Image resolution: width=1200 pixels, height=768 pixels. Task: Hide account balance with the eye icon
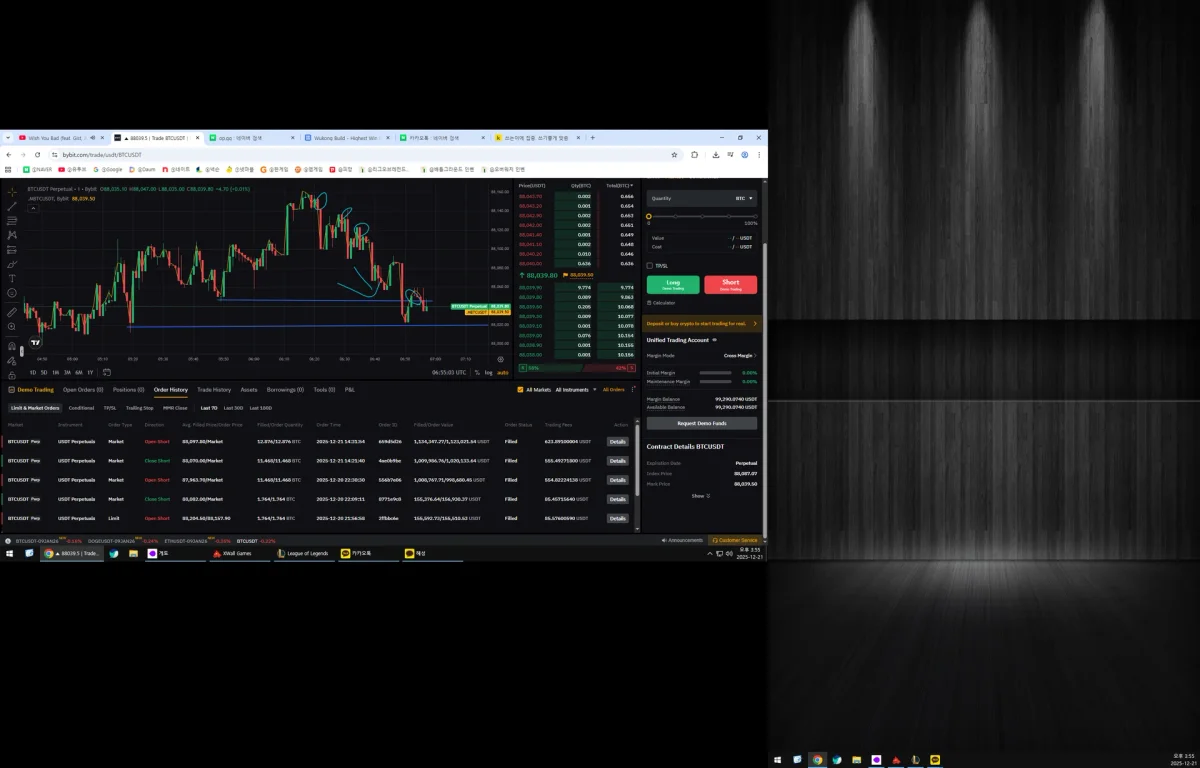coord(714,340)
